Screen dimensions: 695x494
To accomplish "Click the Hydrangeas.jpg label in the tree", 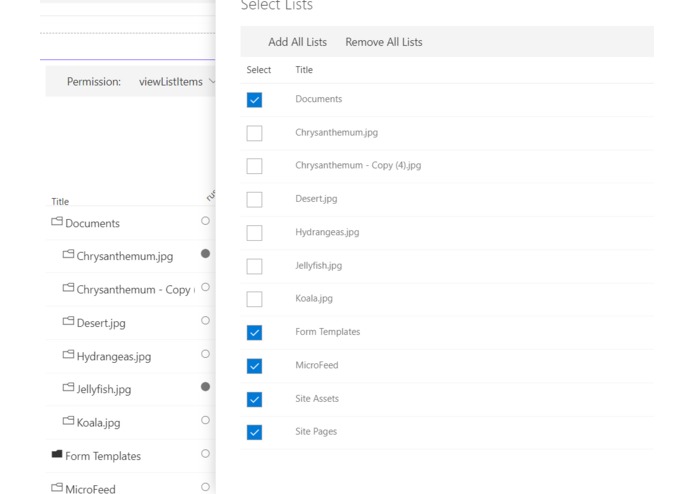I will [x=113, y=357].
